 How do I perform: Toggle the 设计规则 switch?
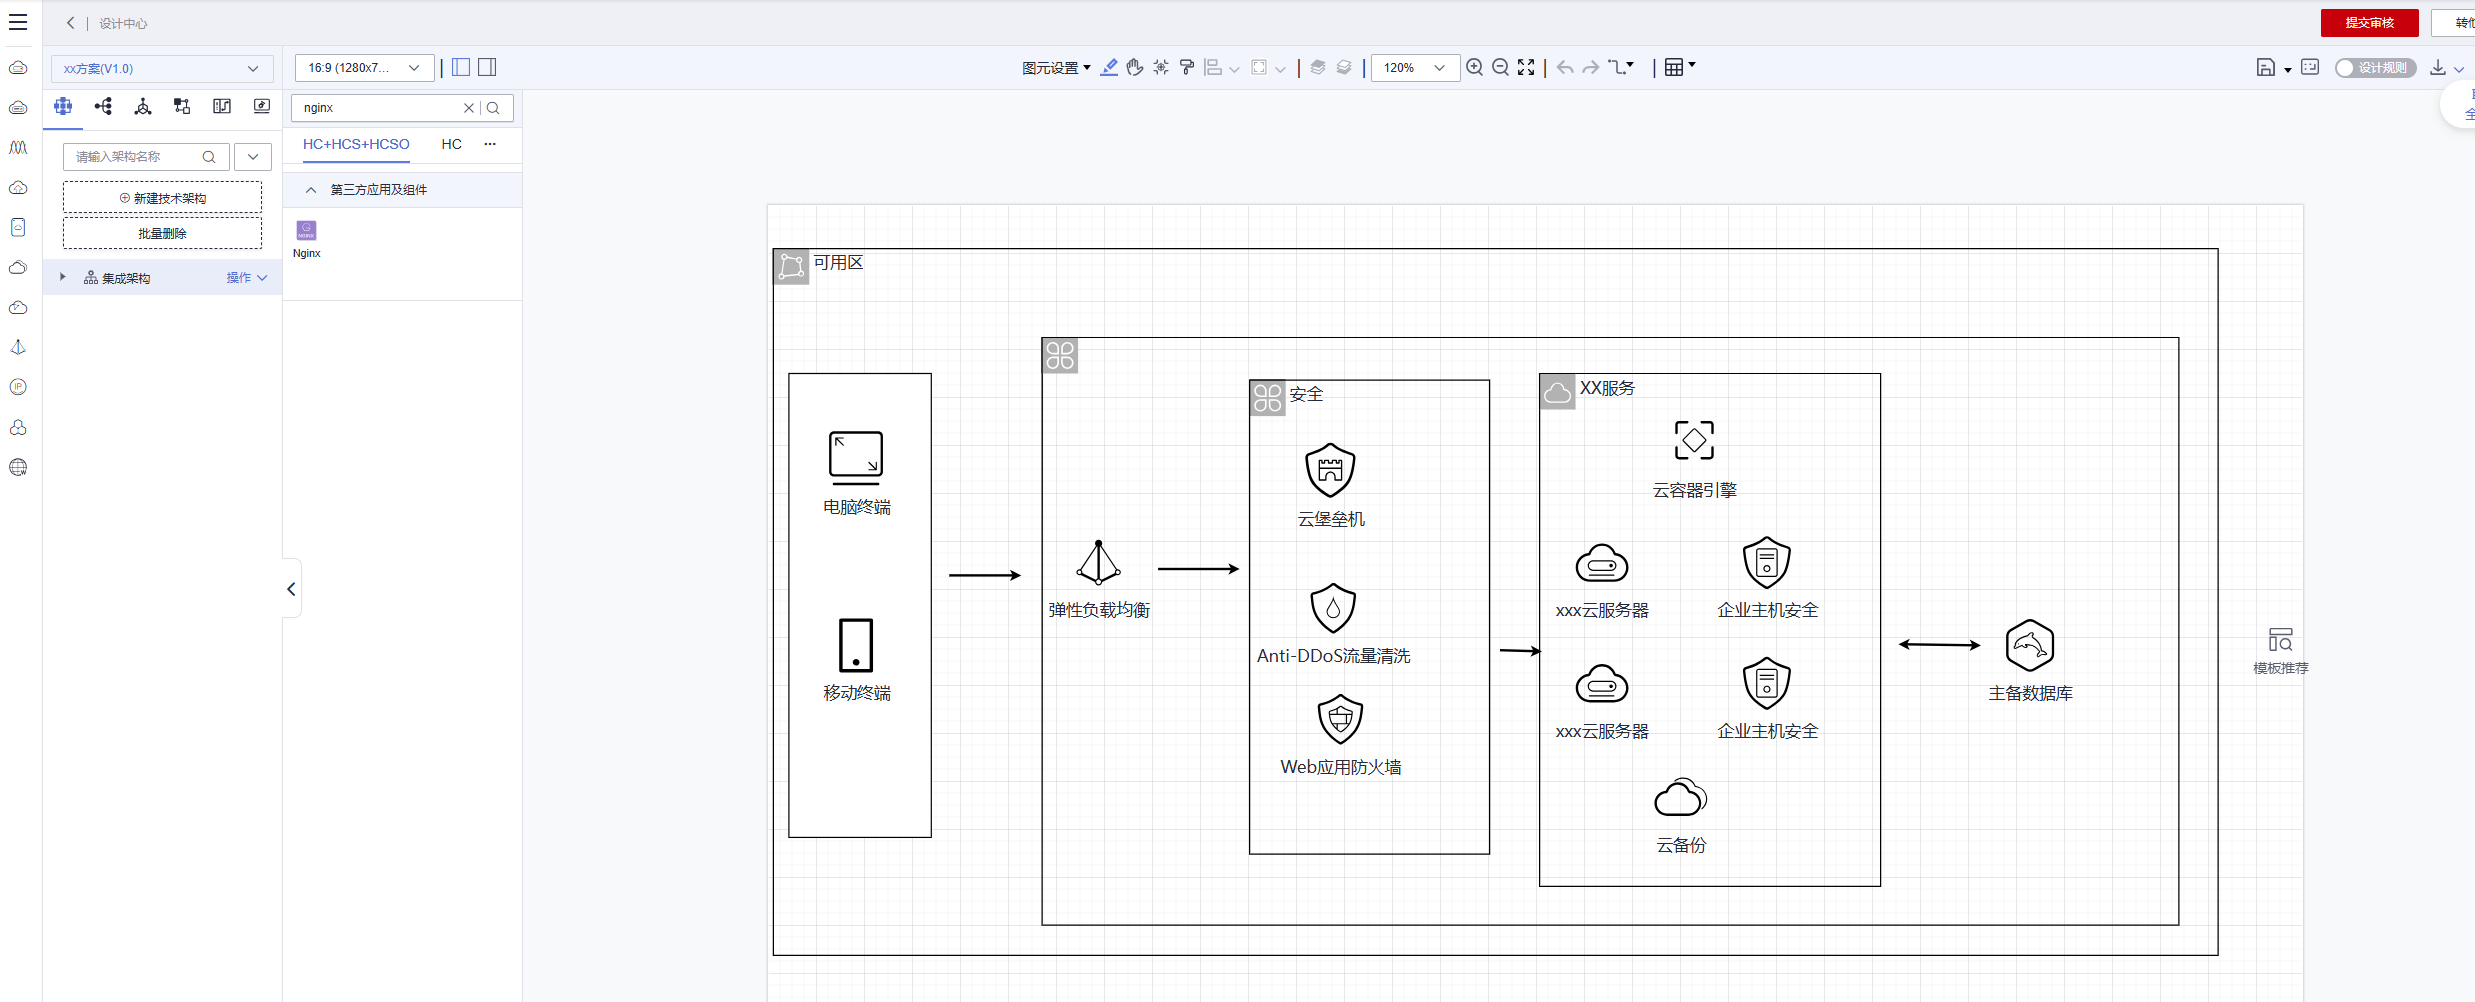click(x=2376, y=68)
